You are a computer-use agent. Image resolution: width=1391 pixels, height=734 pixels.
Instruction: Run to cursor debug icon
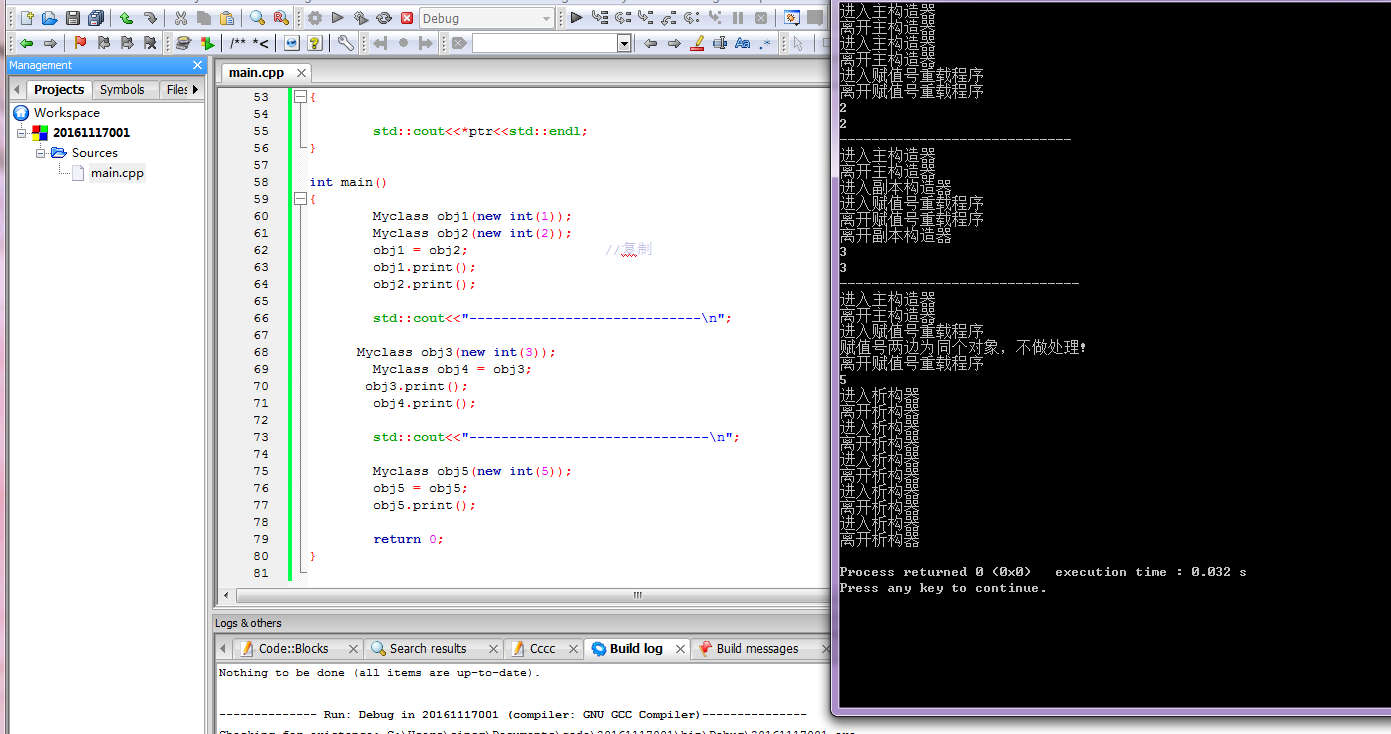(599, 18)
